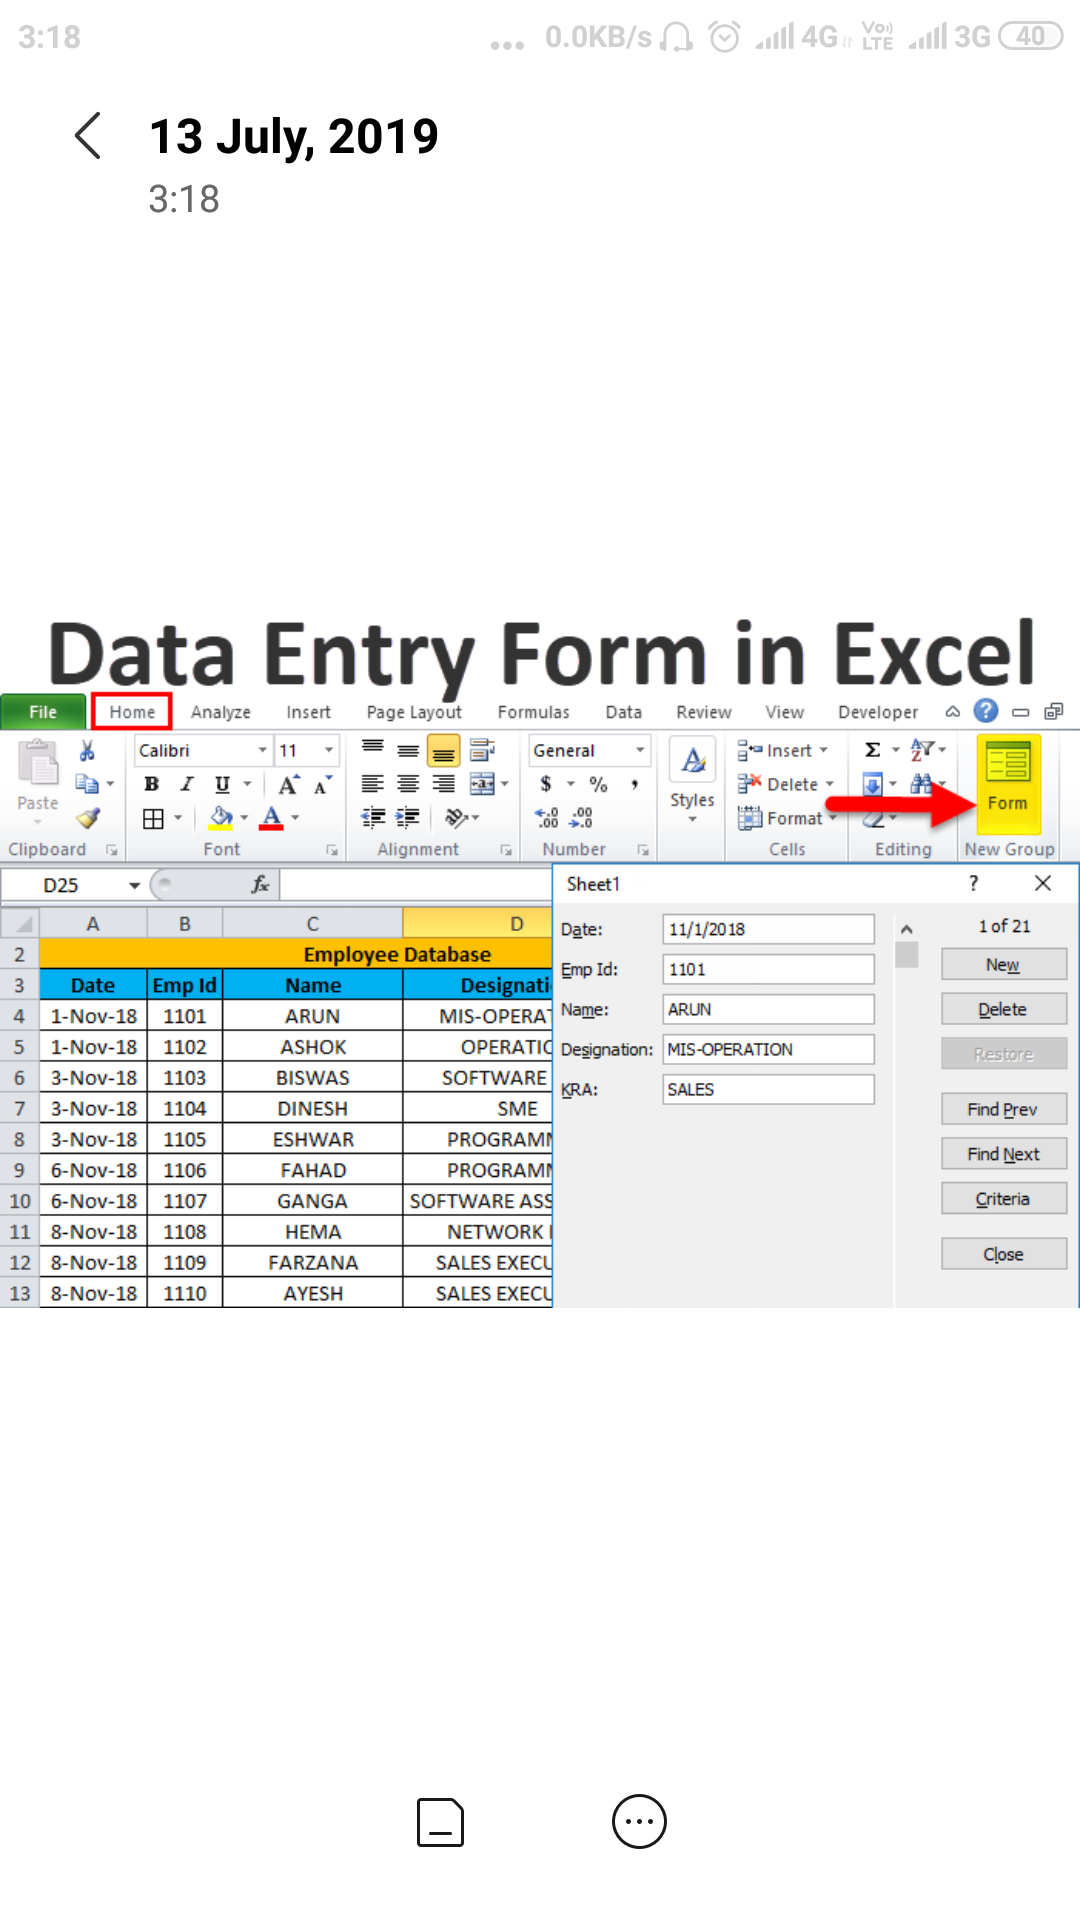This screenshot has height=1920, width=1080.
Task: Open fill color dropdown arrow
Action: (244, 818)
